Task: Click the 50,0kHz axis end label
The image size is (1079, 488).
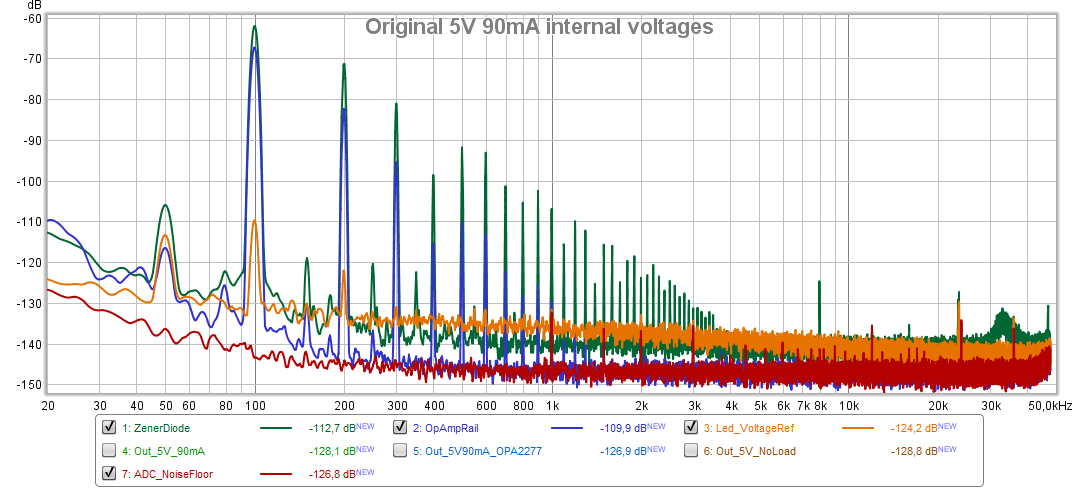Action: click(x=1051, y=405)
